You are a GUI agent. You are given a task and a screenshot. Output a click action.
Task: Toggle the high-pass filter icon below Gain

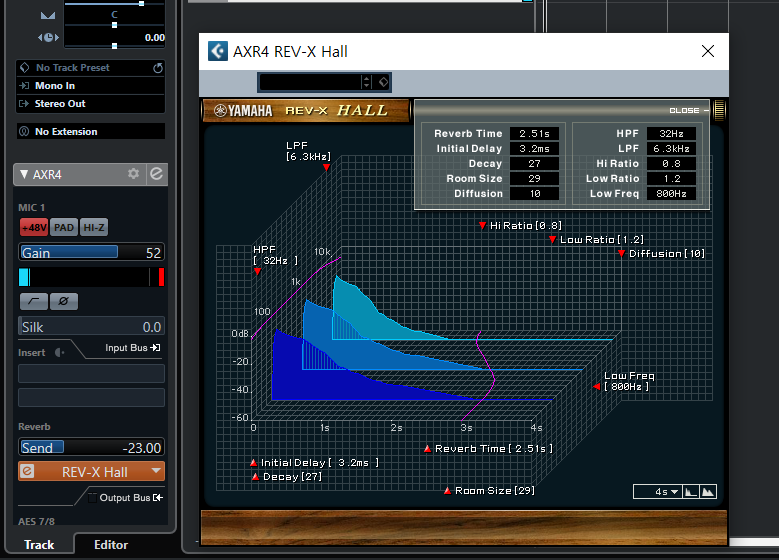tap(34, 301)
